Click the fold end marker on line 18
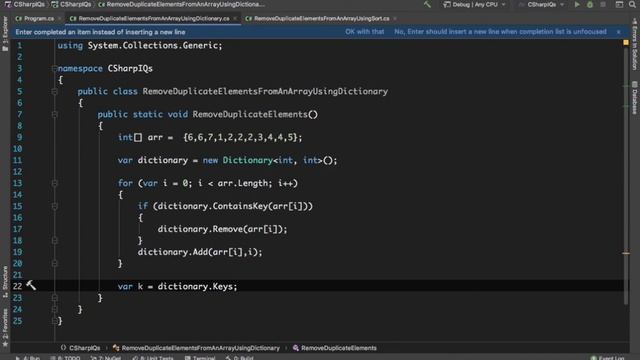Image resolution: width=640 pixels, height=360 pixels. [54, 240]
